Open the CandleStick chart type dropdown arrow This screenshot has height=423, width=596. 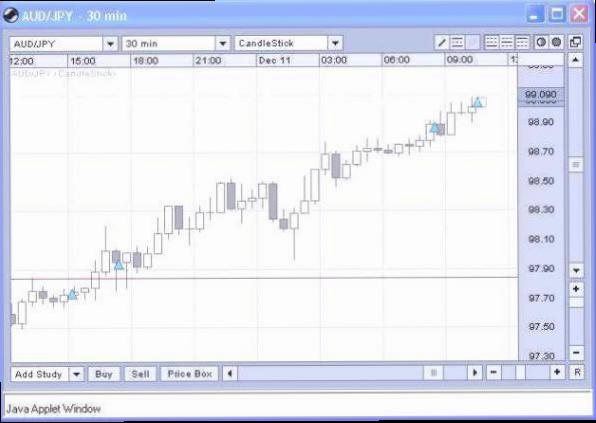coord(335,44)
